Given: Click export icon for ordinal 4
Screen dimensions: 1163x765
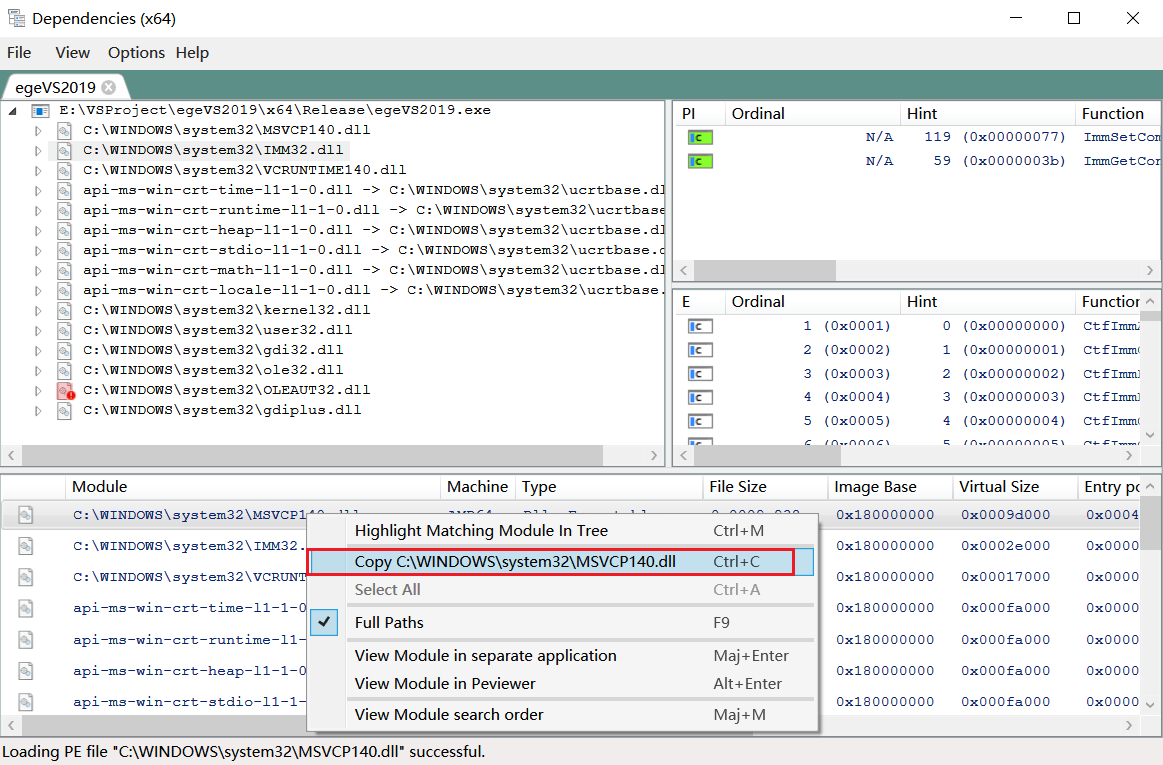Looking at the screenshot, I should pos(700,398).
